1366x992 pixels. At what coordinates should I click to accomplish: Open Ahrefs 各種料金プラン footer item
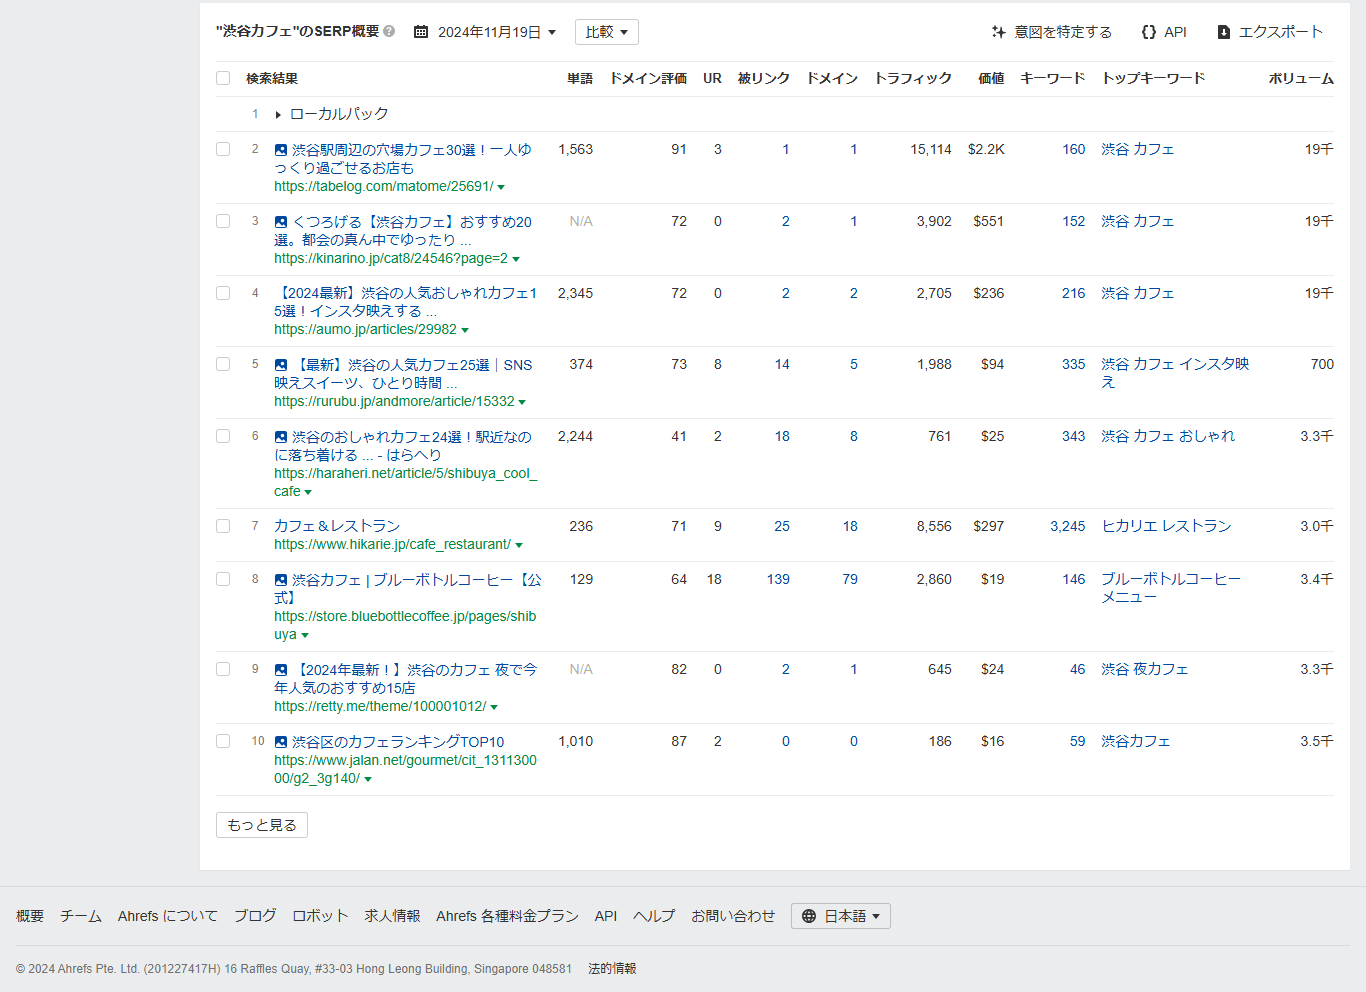pos(507,916)
